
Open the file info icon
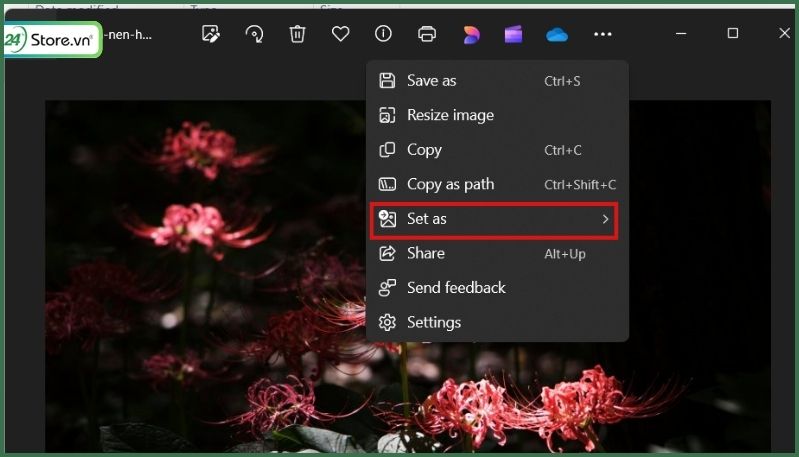point(383,34)
